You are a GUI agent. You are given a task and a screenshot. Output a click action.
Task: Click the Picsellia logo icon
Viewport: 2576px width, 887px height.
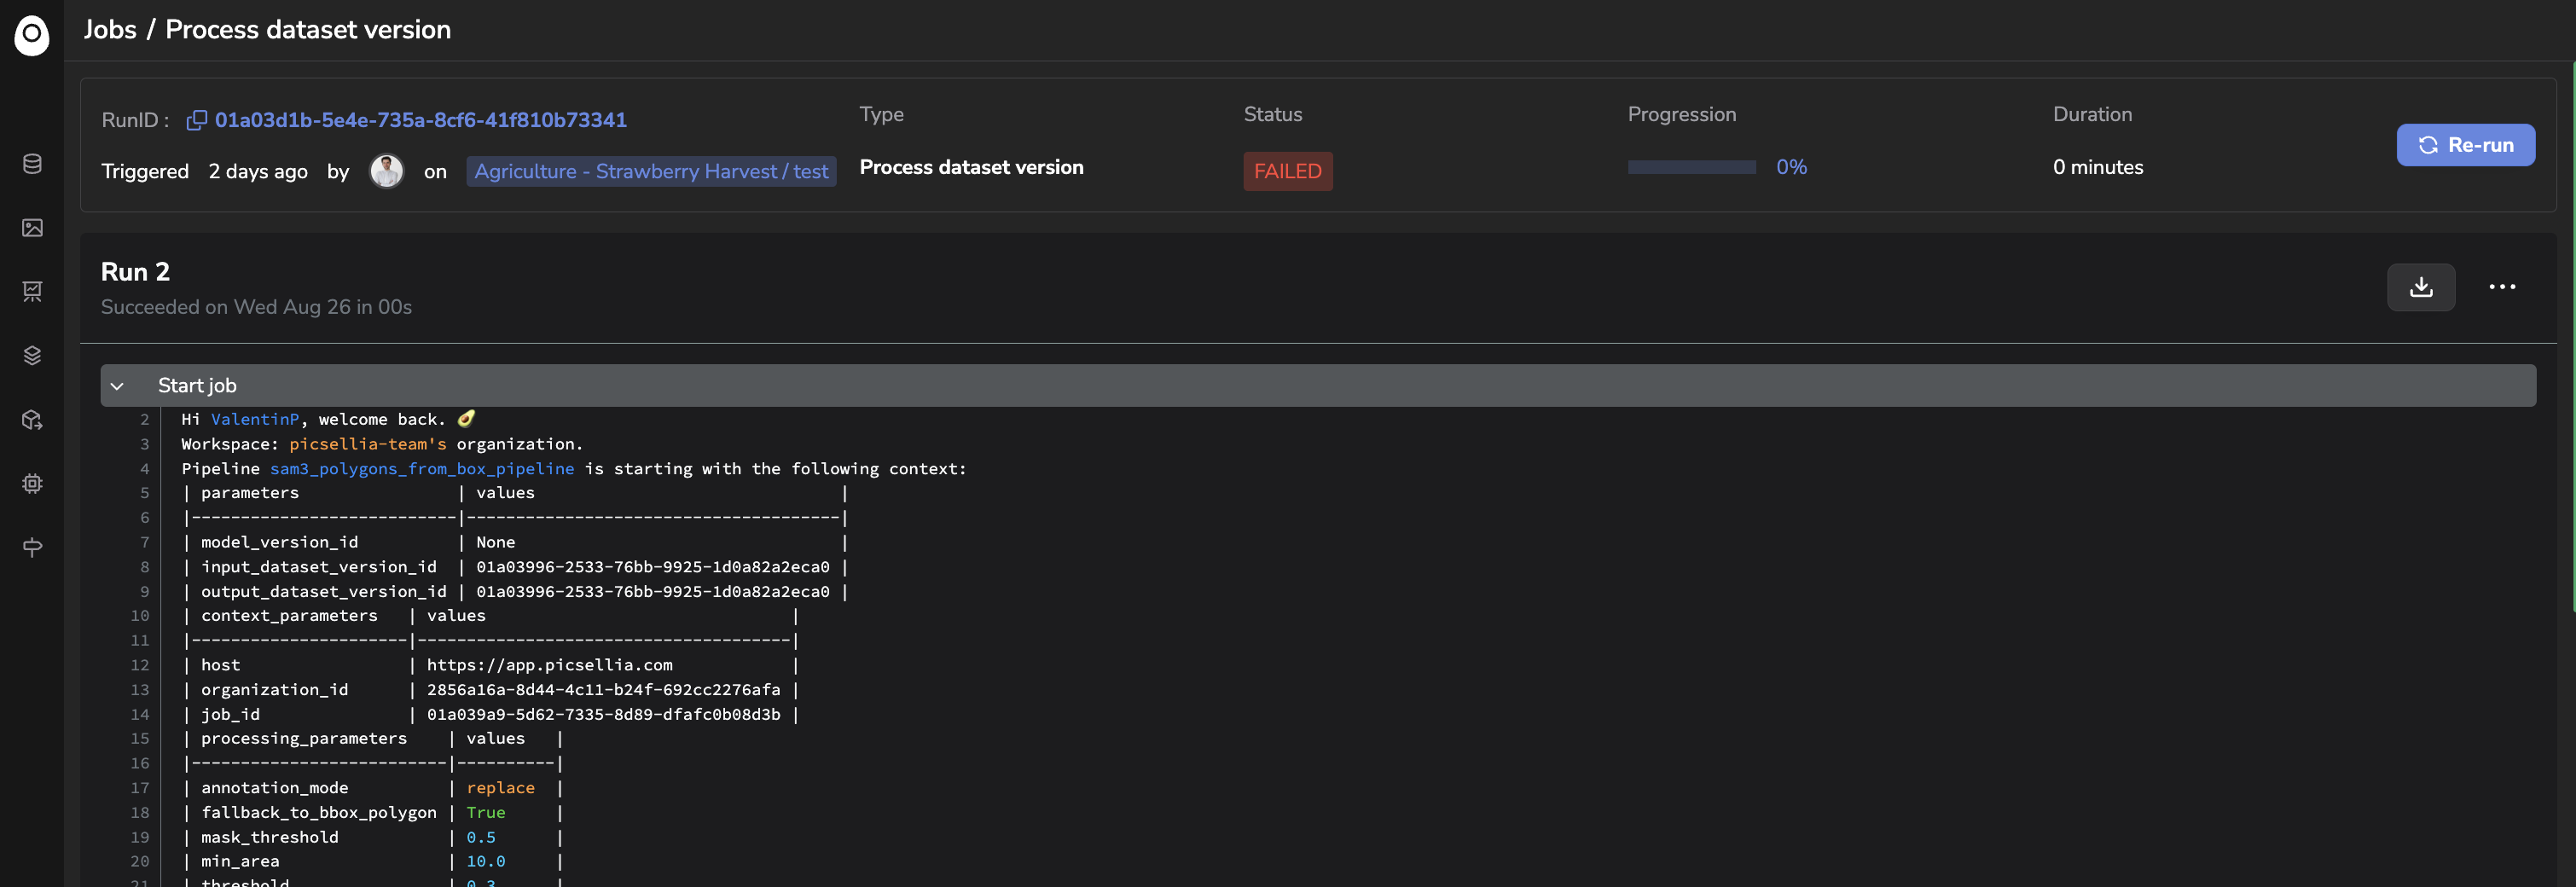pyautogui.click(x=32, y=34)
